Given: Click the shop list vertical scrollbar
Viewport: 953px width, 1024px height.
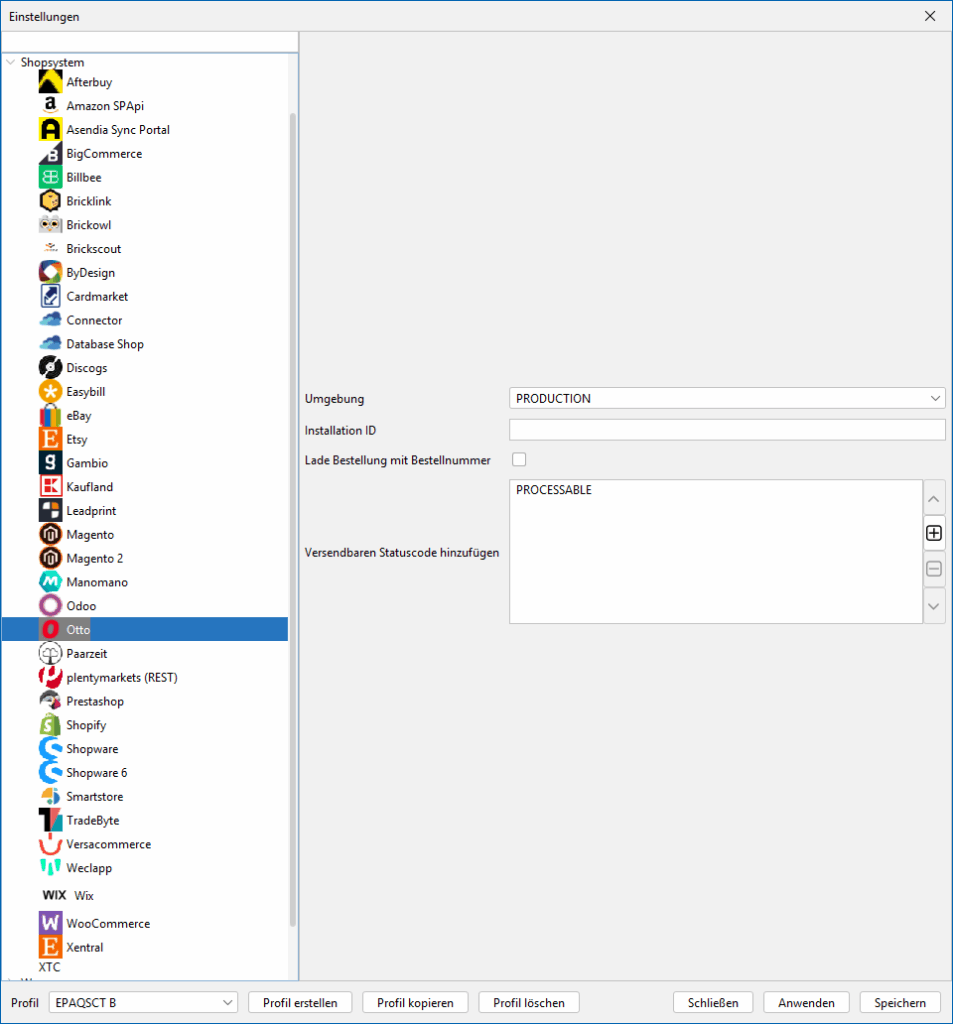Looking at the screenshot, I should [x=293, y=500].
